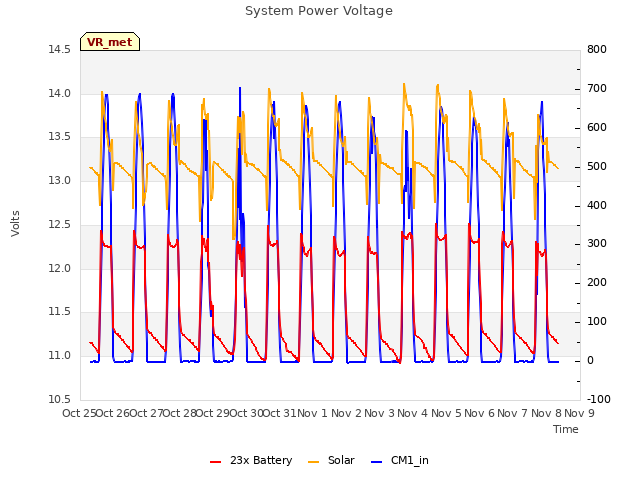Click the 14.5 left axis value
Viewport: 640px width, 480px height.
59,50
